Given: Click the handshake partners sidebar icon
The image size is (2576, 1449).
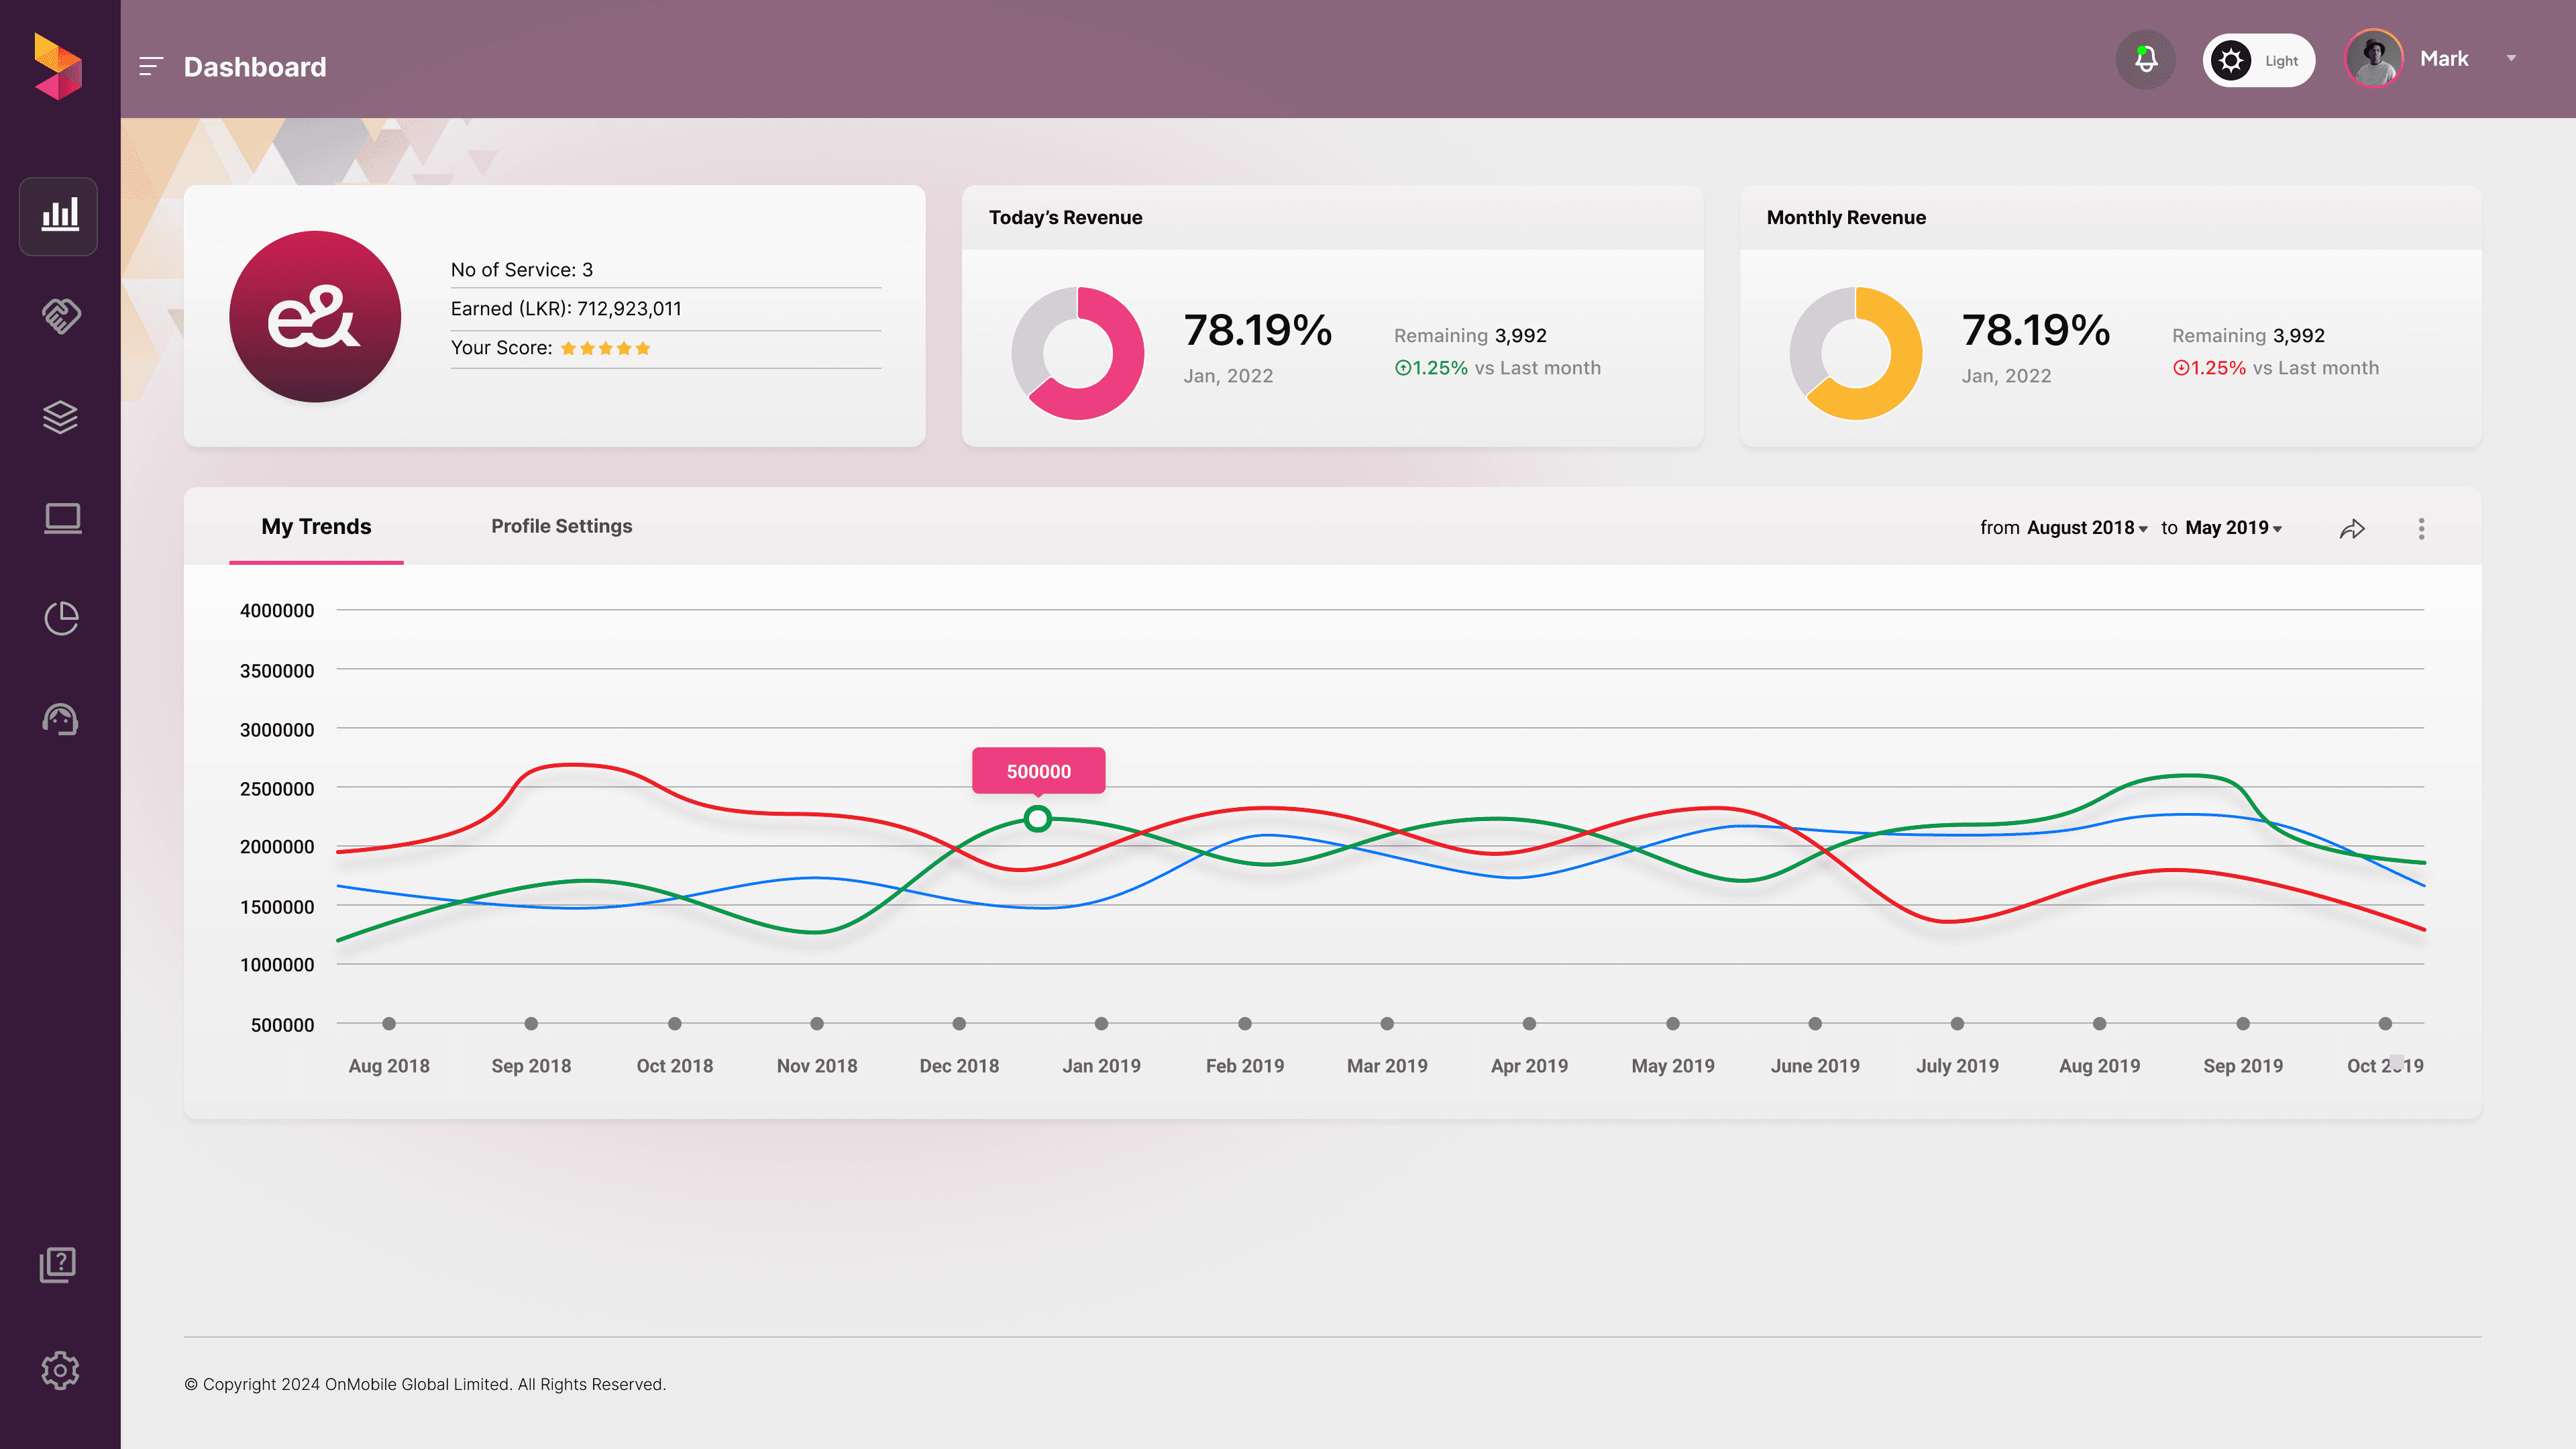Looking at the screenshot, I should pos(61,316).
